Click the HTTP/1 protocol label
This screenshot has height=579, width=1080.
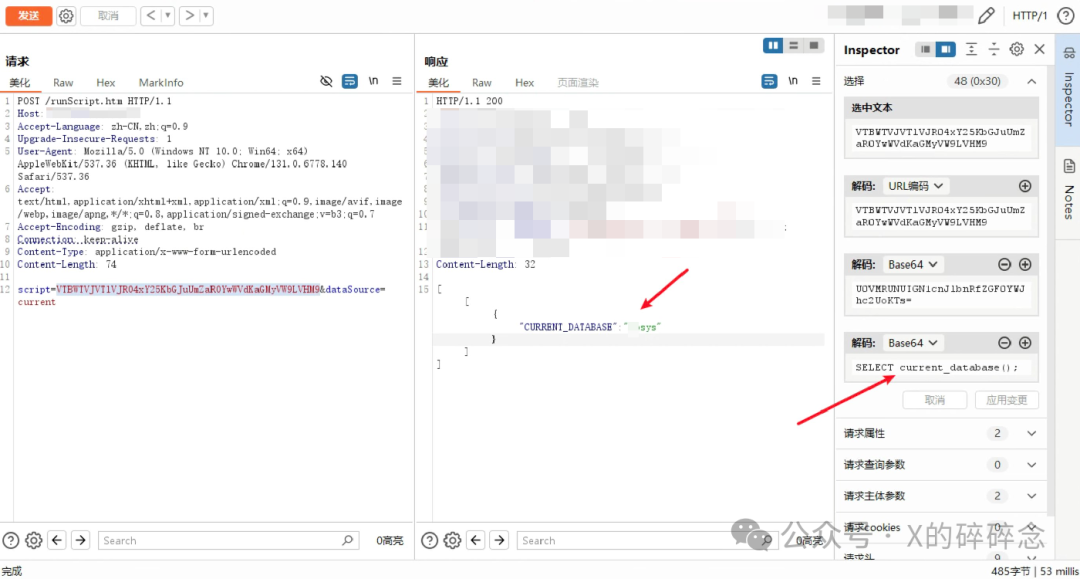pyautogui.click(x=1030, y=15)
